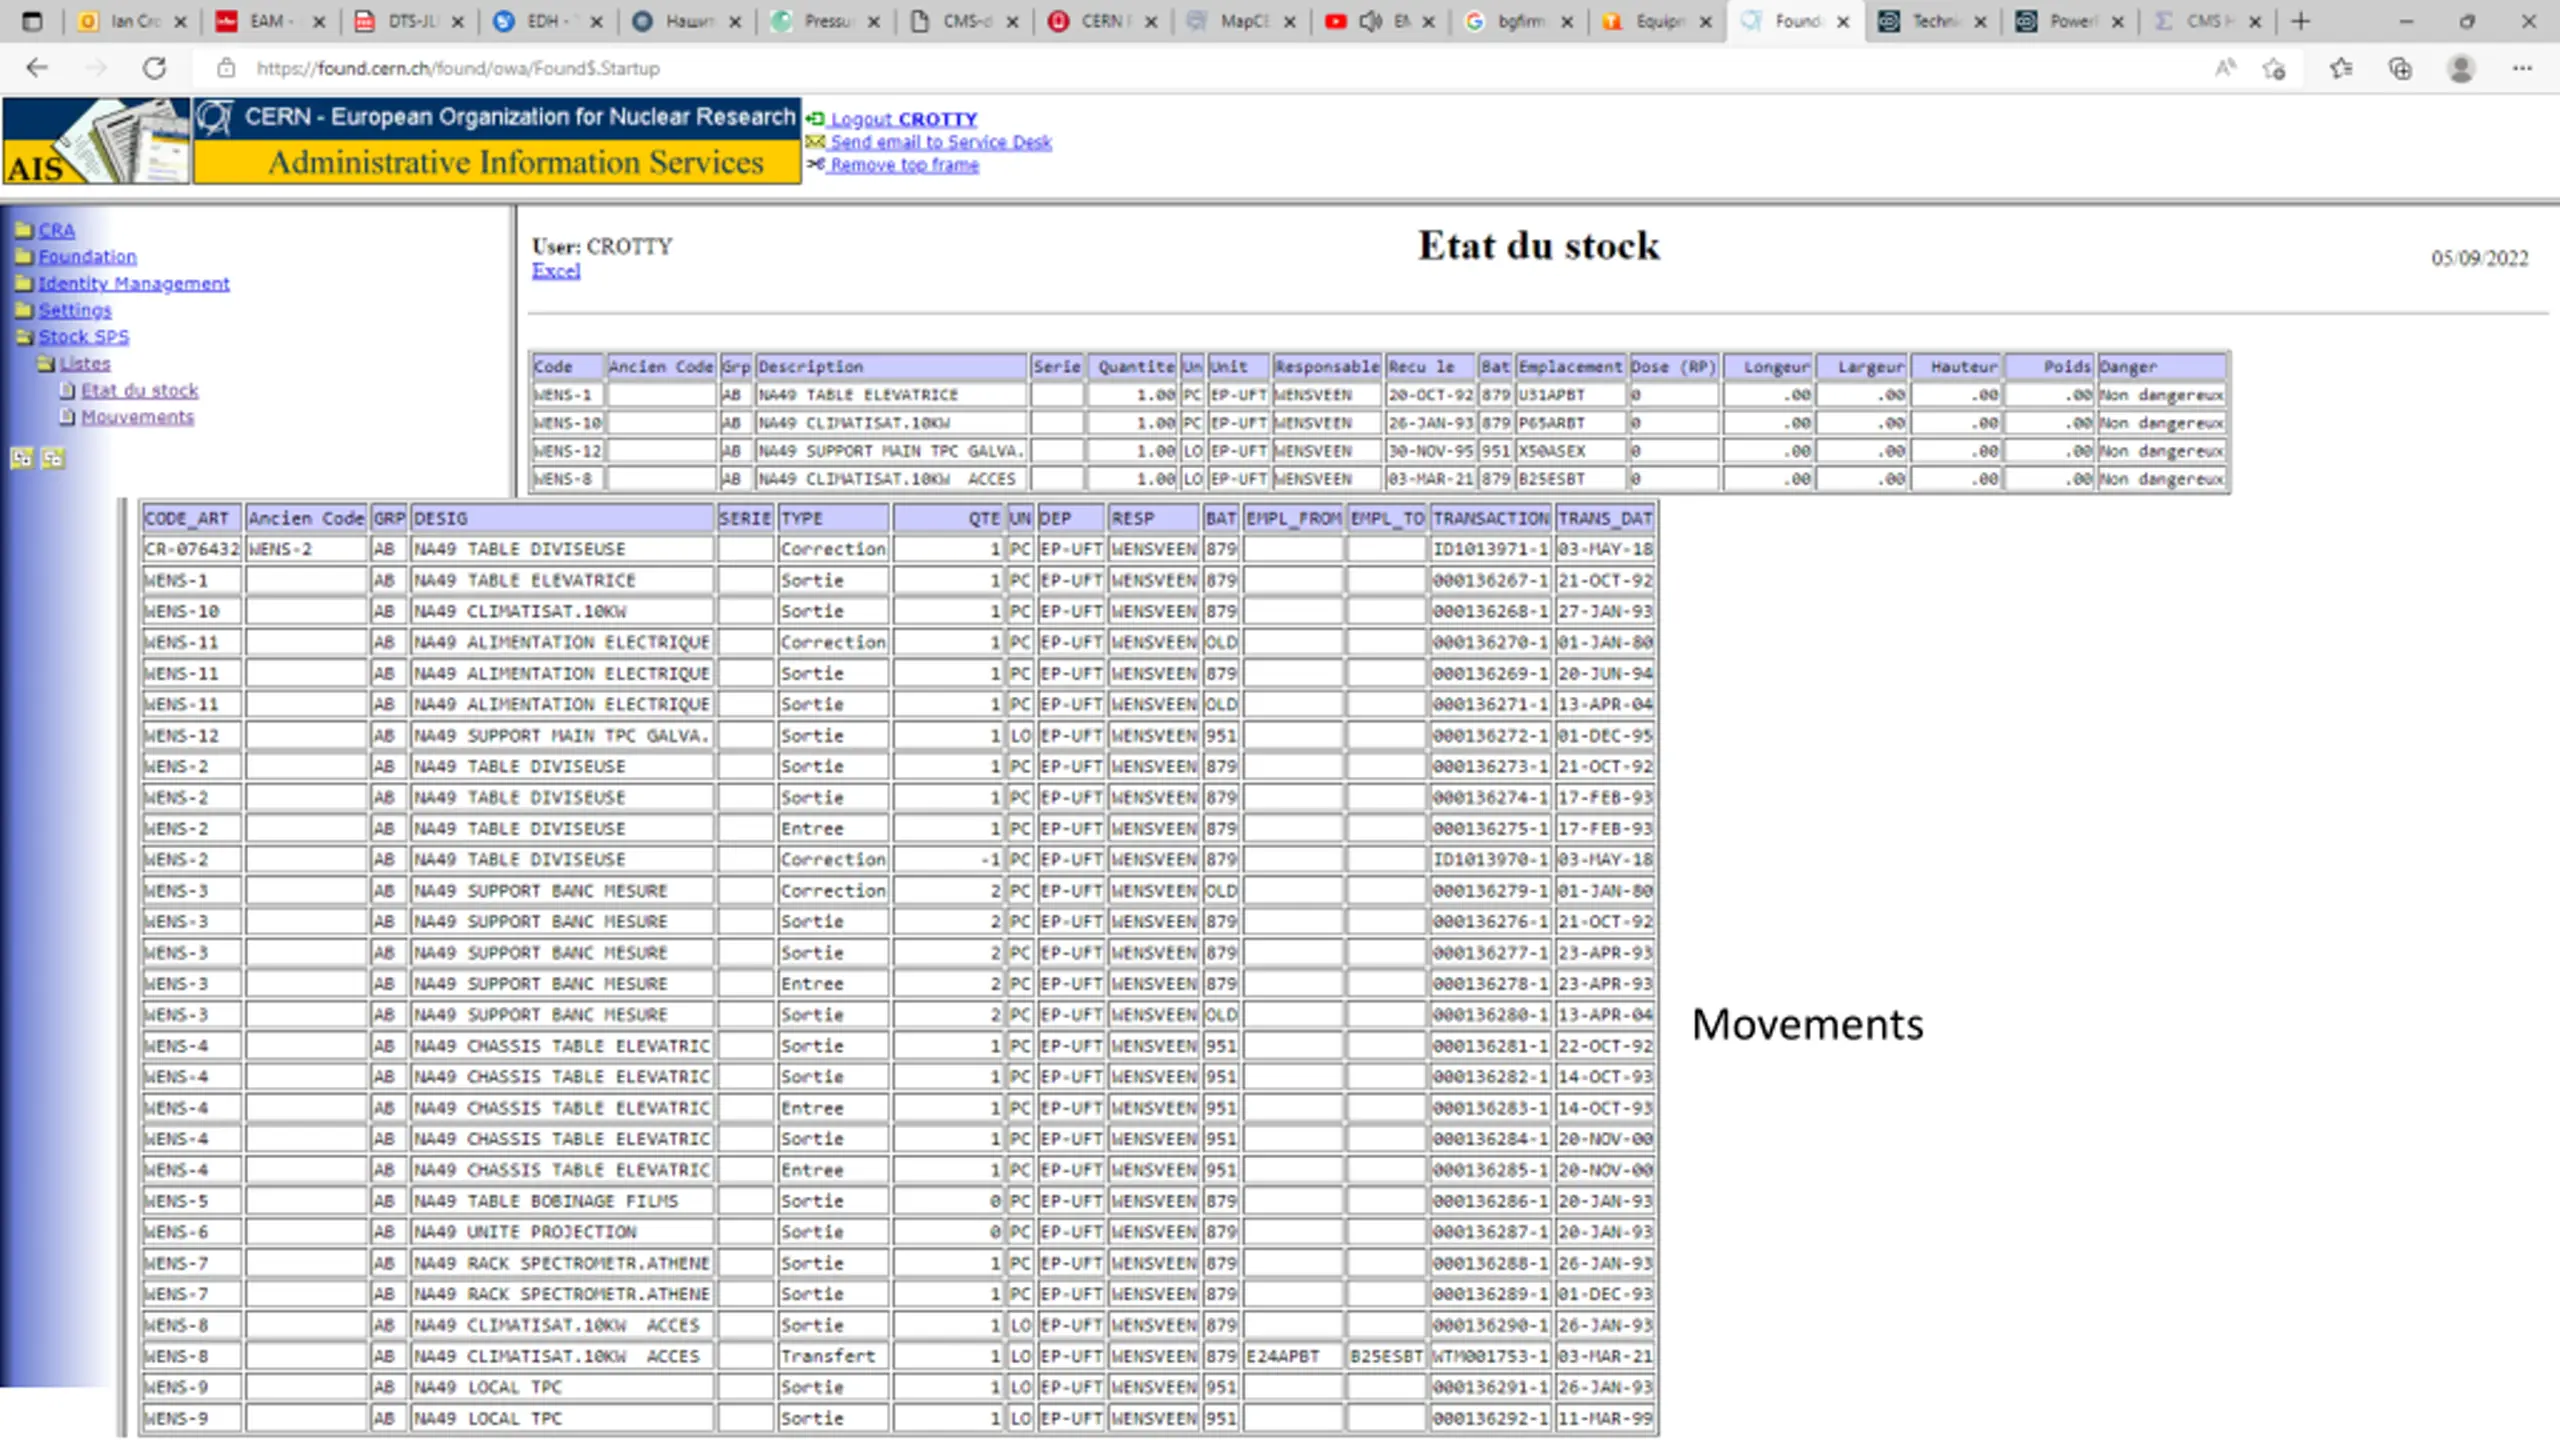Click the browser refresh icon
The width and height of the screenshot is (2560, 1440).
[154, 68]
